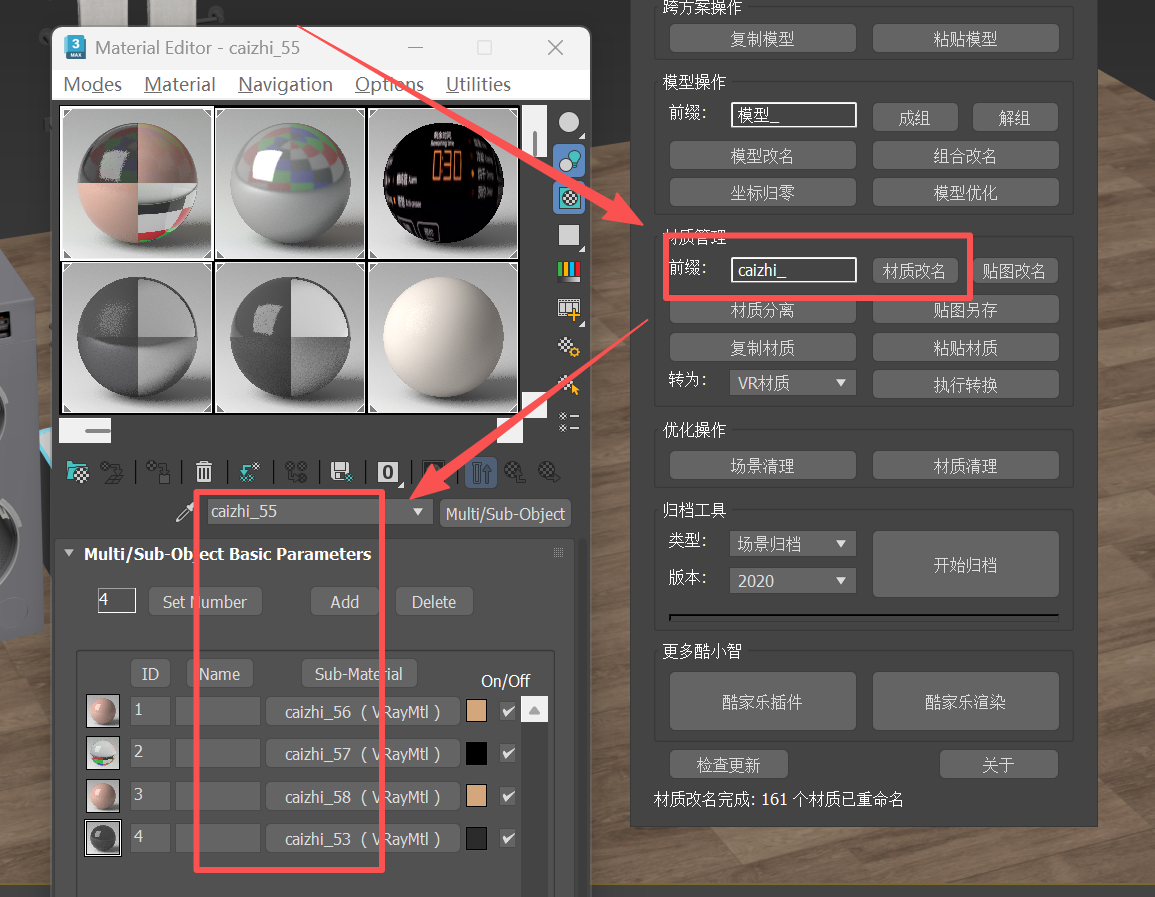Screen dimensions: 1155x897
Task: Click the Make Material Copy icon
Action: point(250,471)
